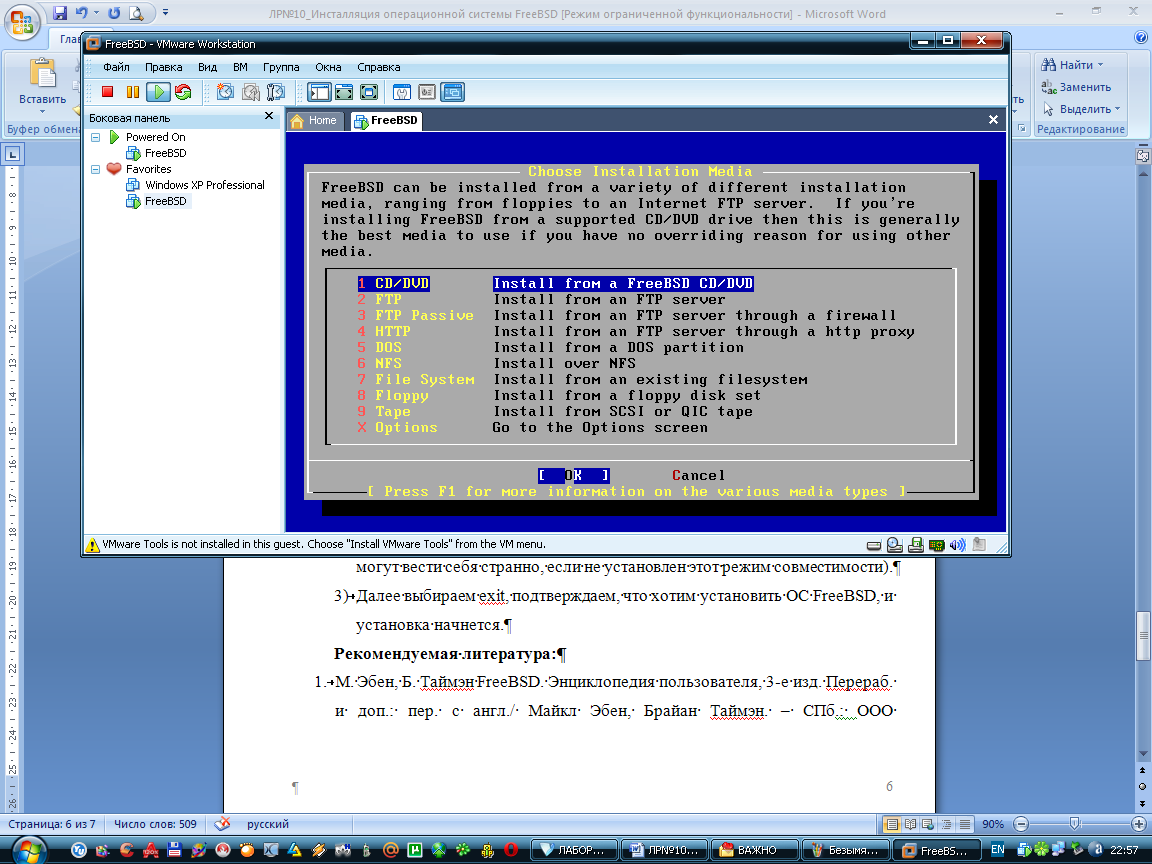This screenshot has width=1152, height=864.
Task: Click Cancel in installer dialog
Action: click(x=699, y=475)
